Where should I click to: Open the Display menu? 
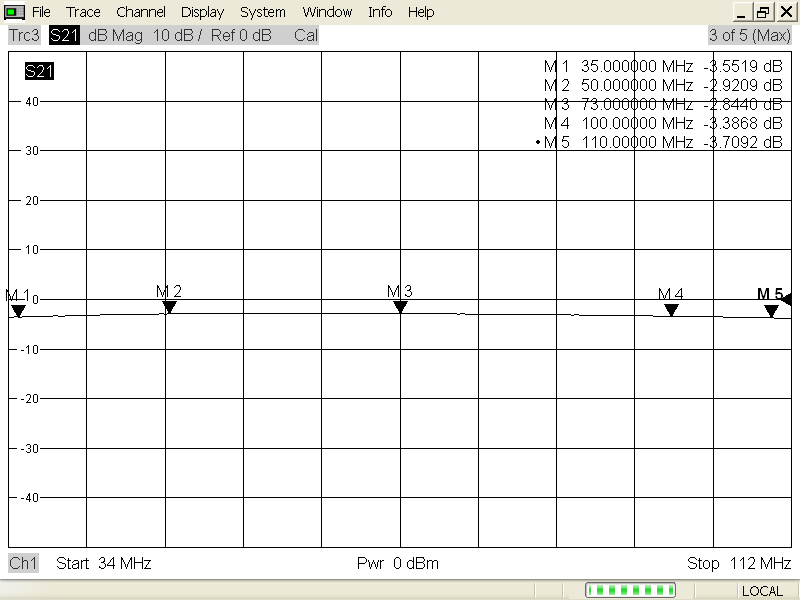coord(203,12)
